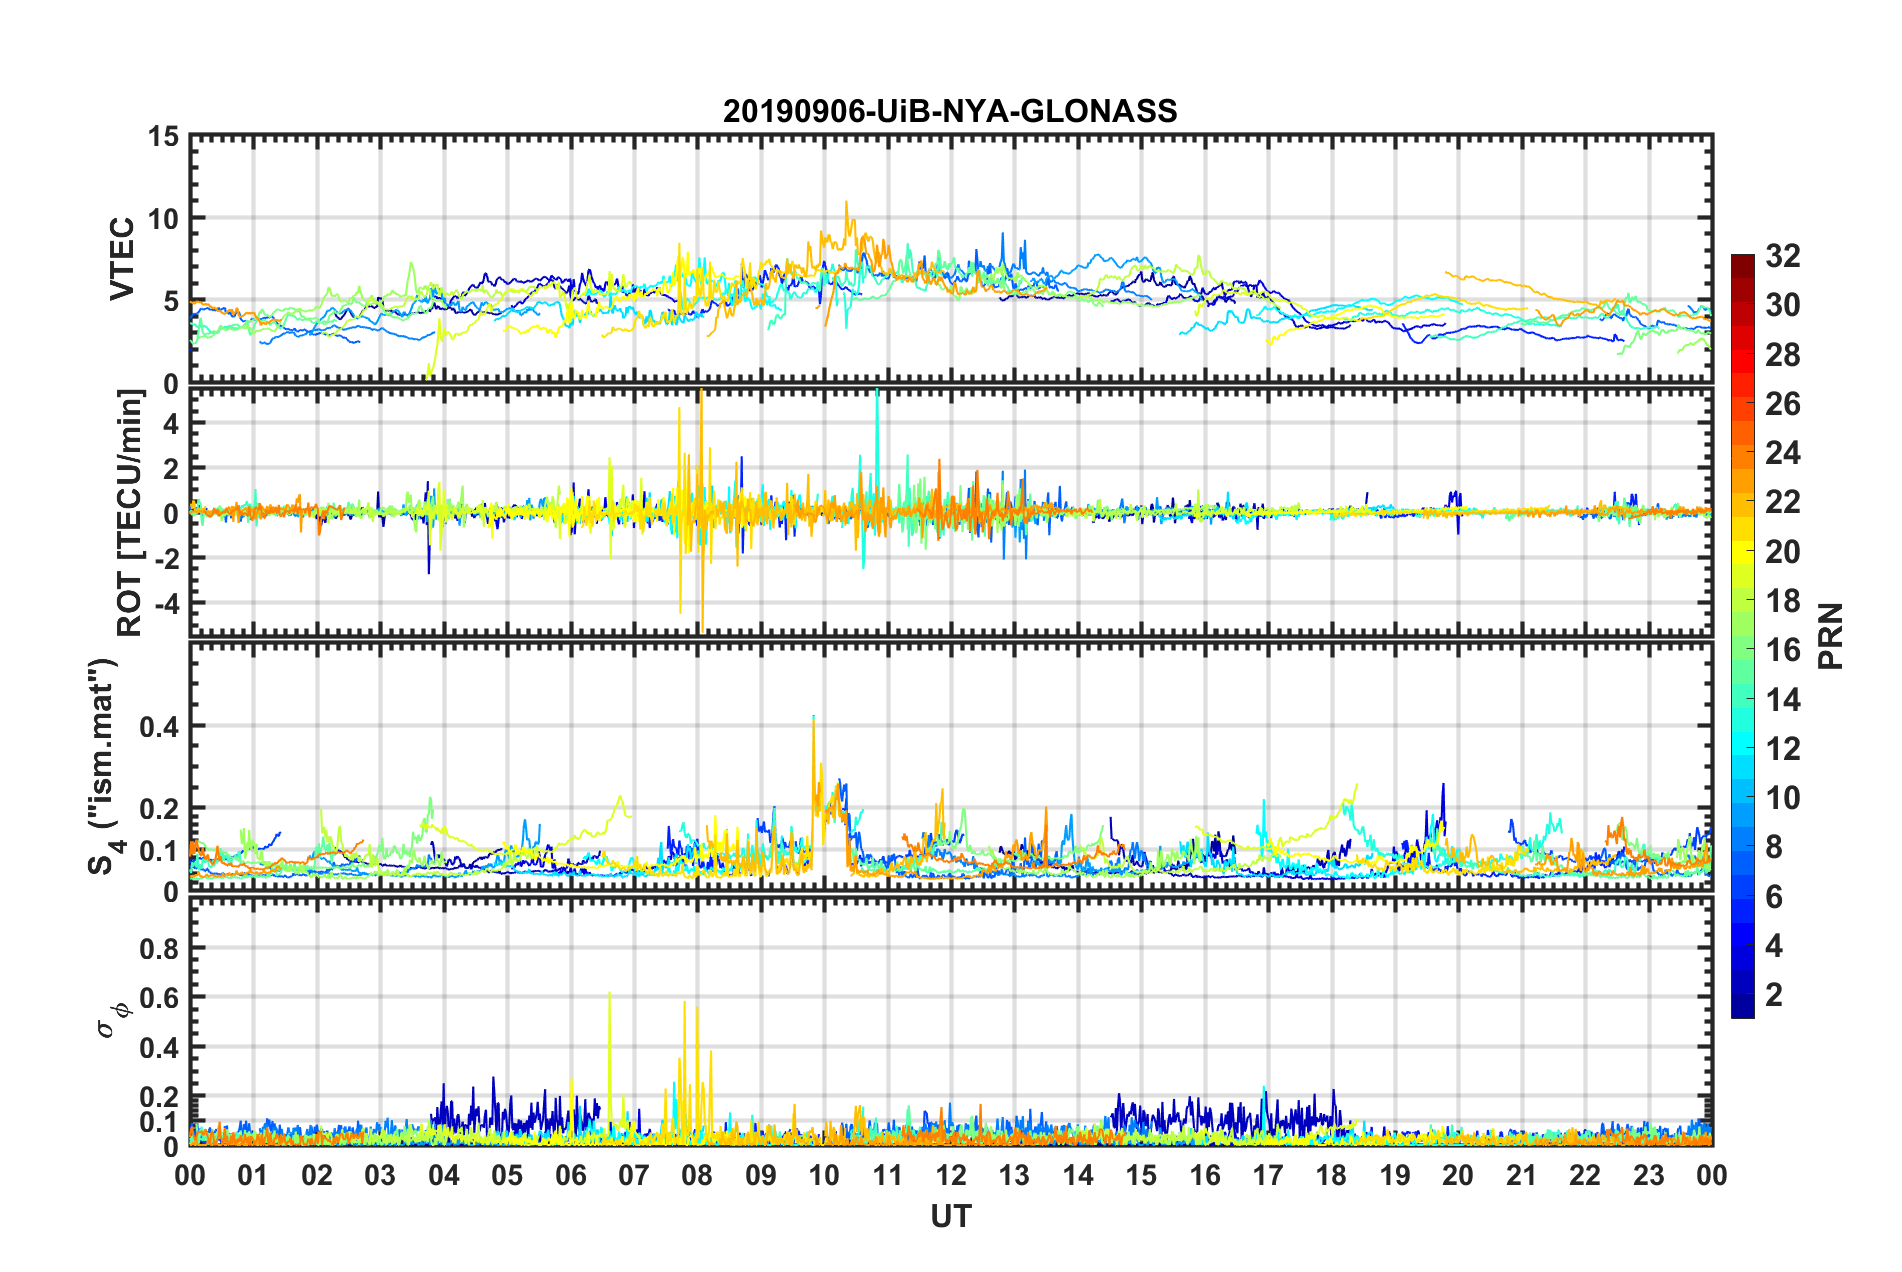Click the 26 tick label on PRN colorbar

(x=1782, y=404)
